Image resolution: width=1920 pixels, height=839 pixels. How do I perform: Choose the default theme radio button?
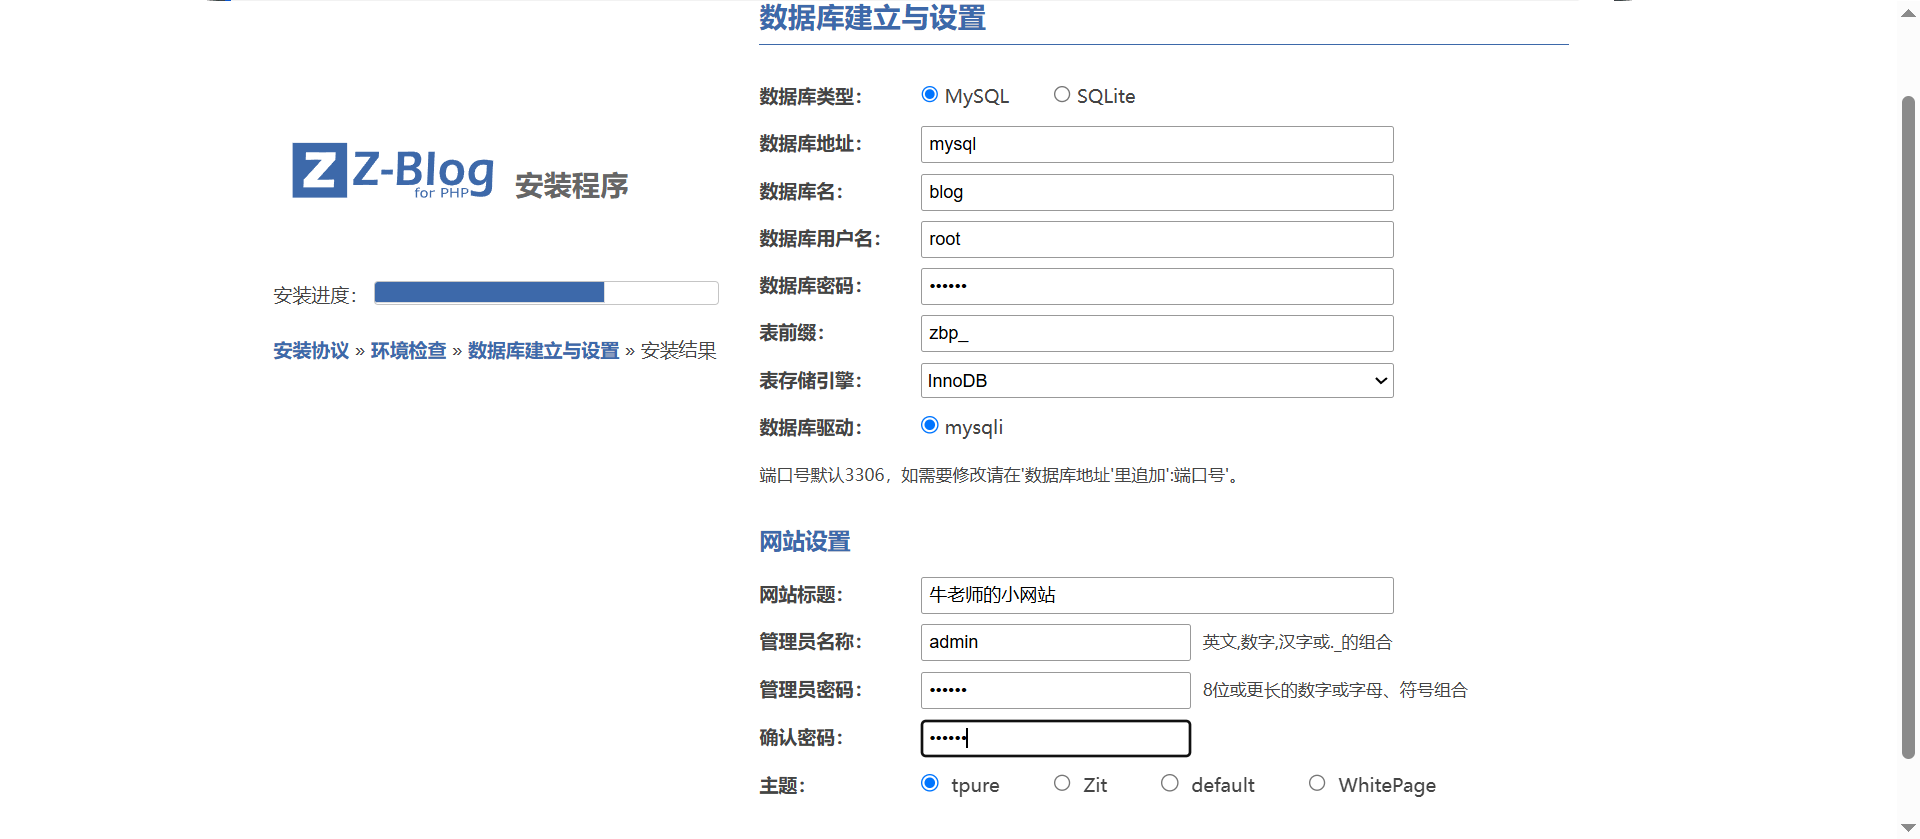[1170, 783]
